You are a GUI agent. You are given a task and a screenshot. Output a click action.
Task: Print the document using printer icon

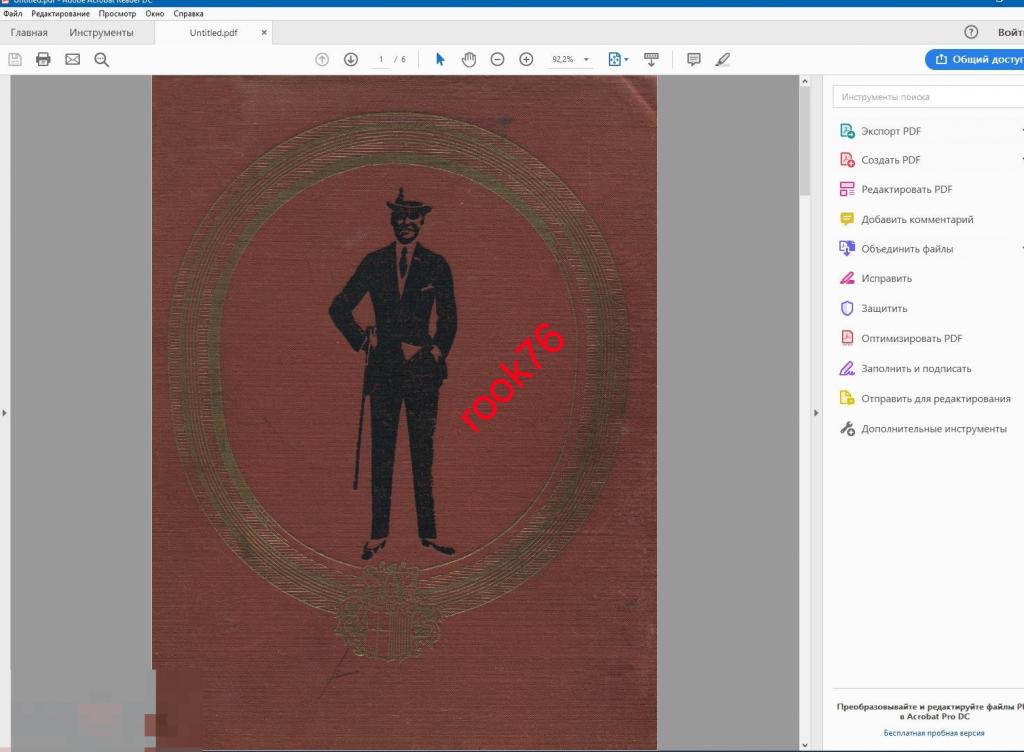point(43,59)
